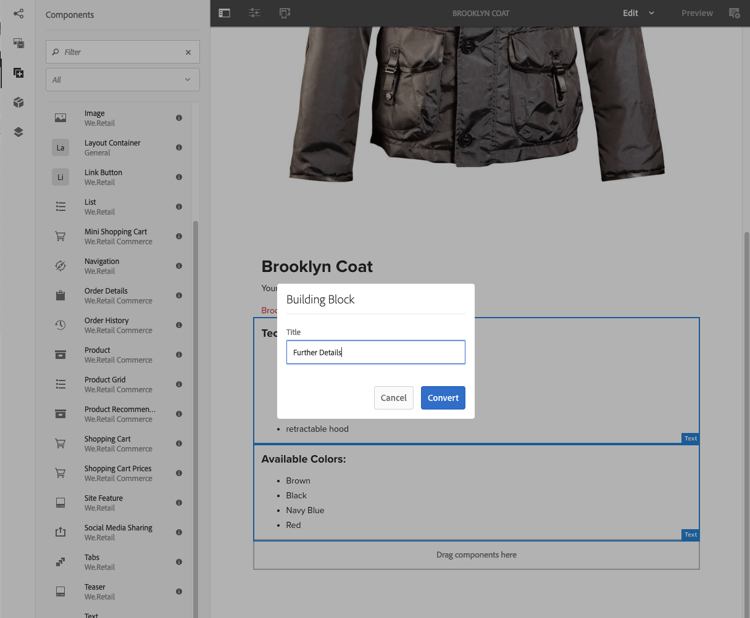750x618 pixels.
Task: Expand the All component group dropdown
Action: [122, 79]
